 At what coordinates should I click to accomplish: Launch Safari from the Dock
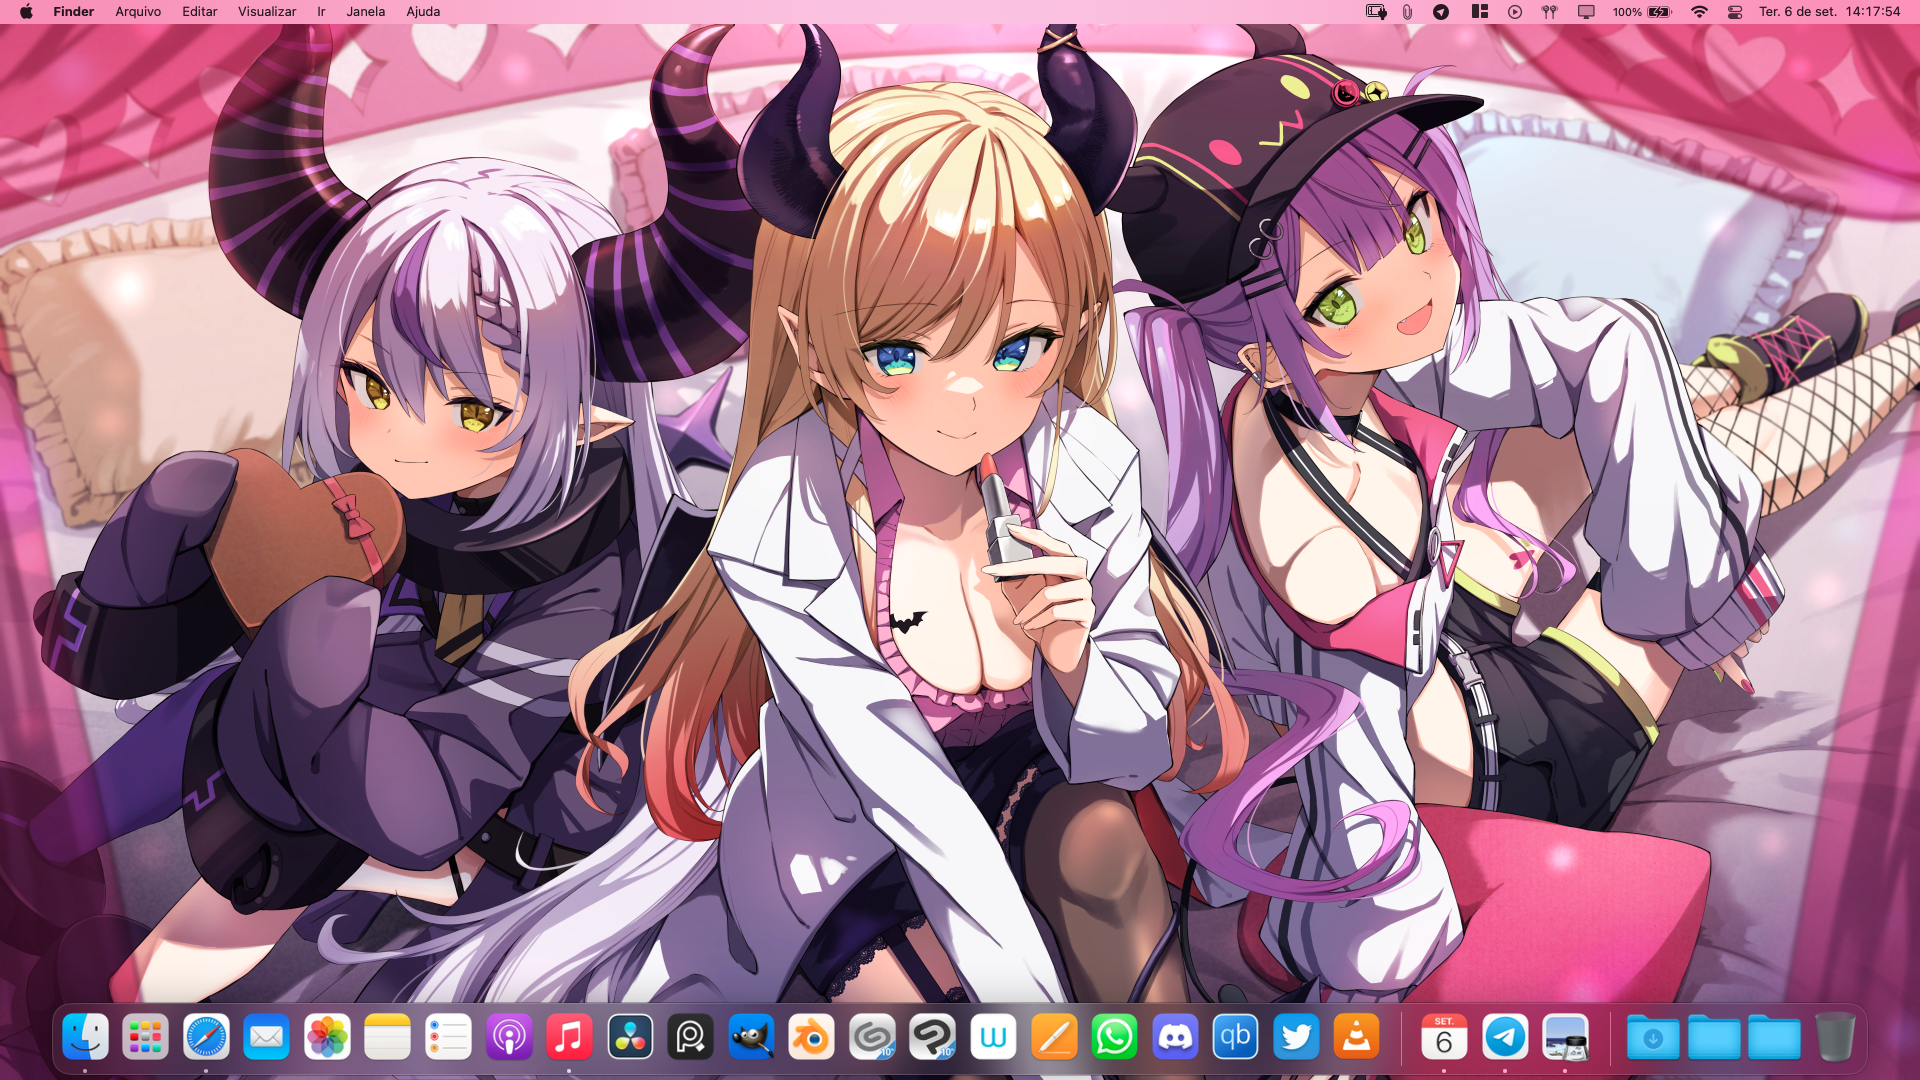pos(206,1037)
